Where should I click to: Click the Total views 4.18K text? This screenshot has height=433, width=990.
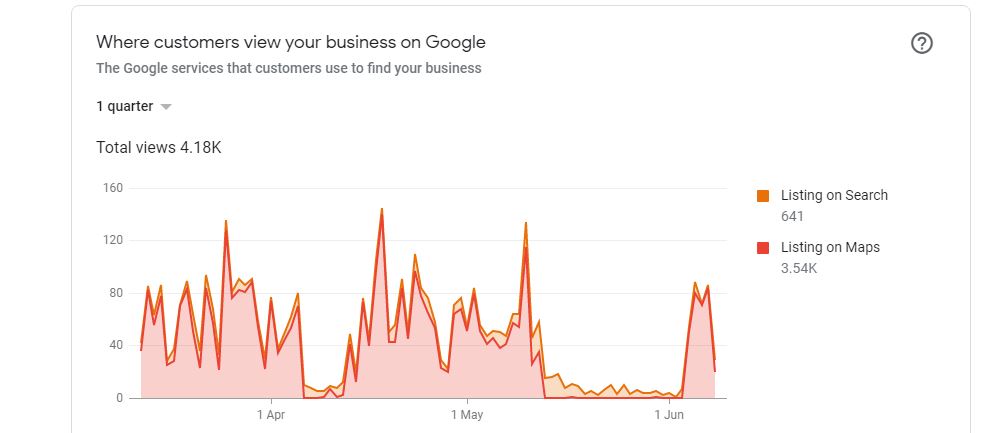coord(158,148)
